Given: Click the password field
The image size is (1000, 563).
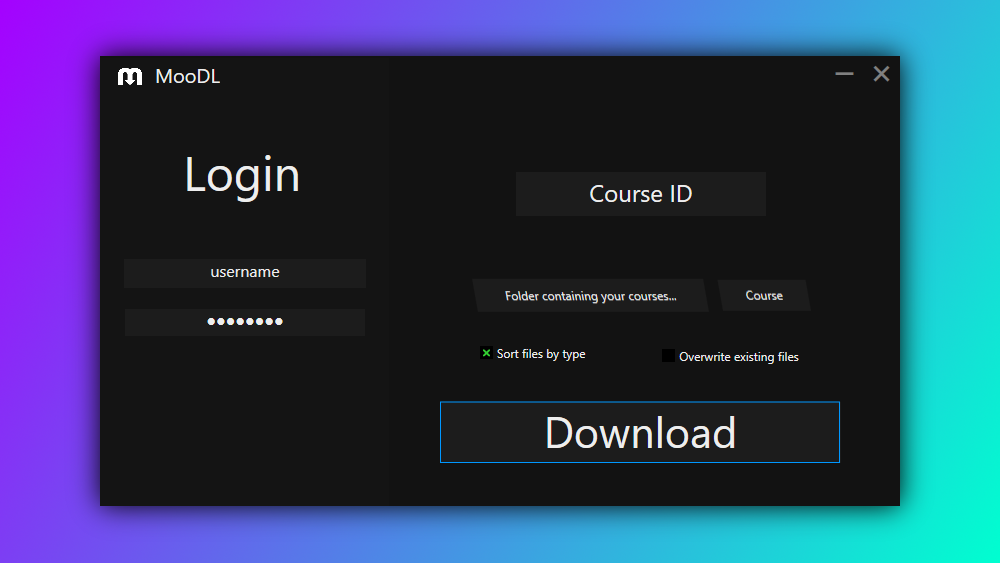Looking at the screenshot, I should pyautogui.click(x=245, y=322).
